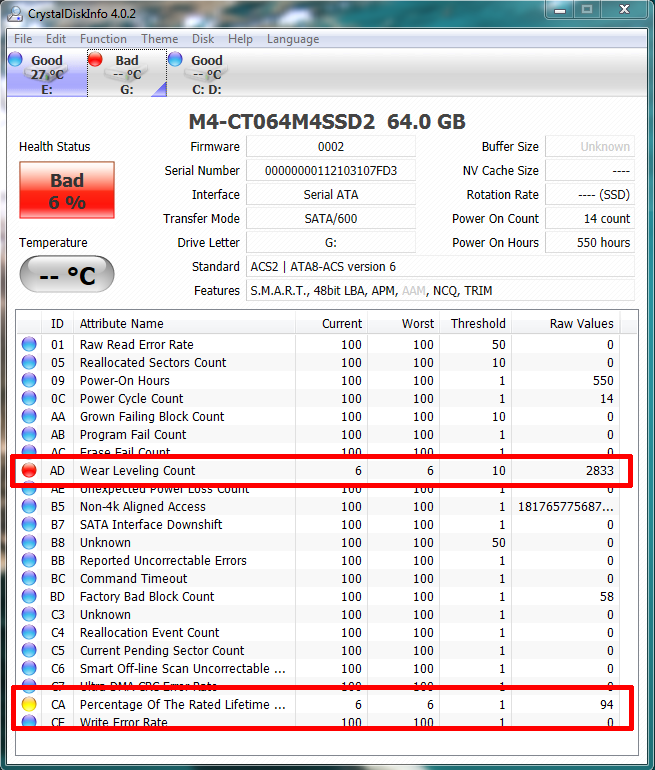Open the Edit menu
This screenshot has width=655, height=770.
coord(56,39)
